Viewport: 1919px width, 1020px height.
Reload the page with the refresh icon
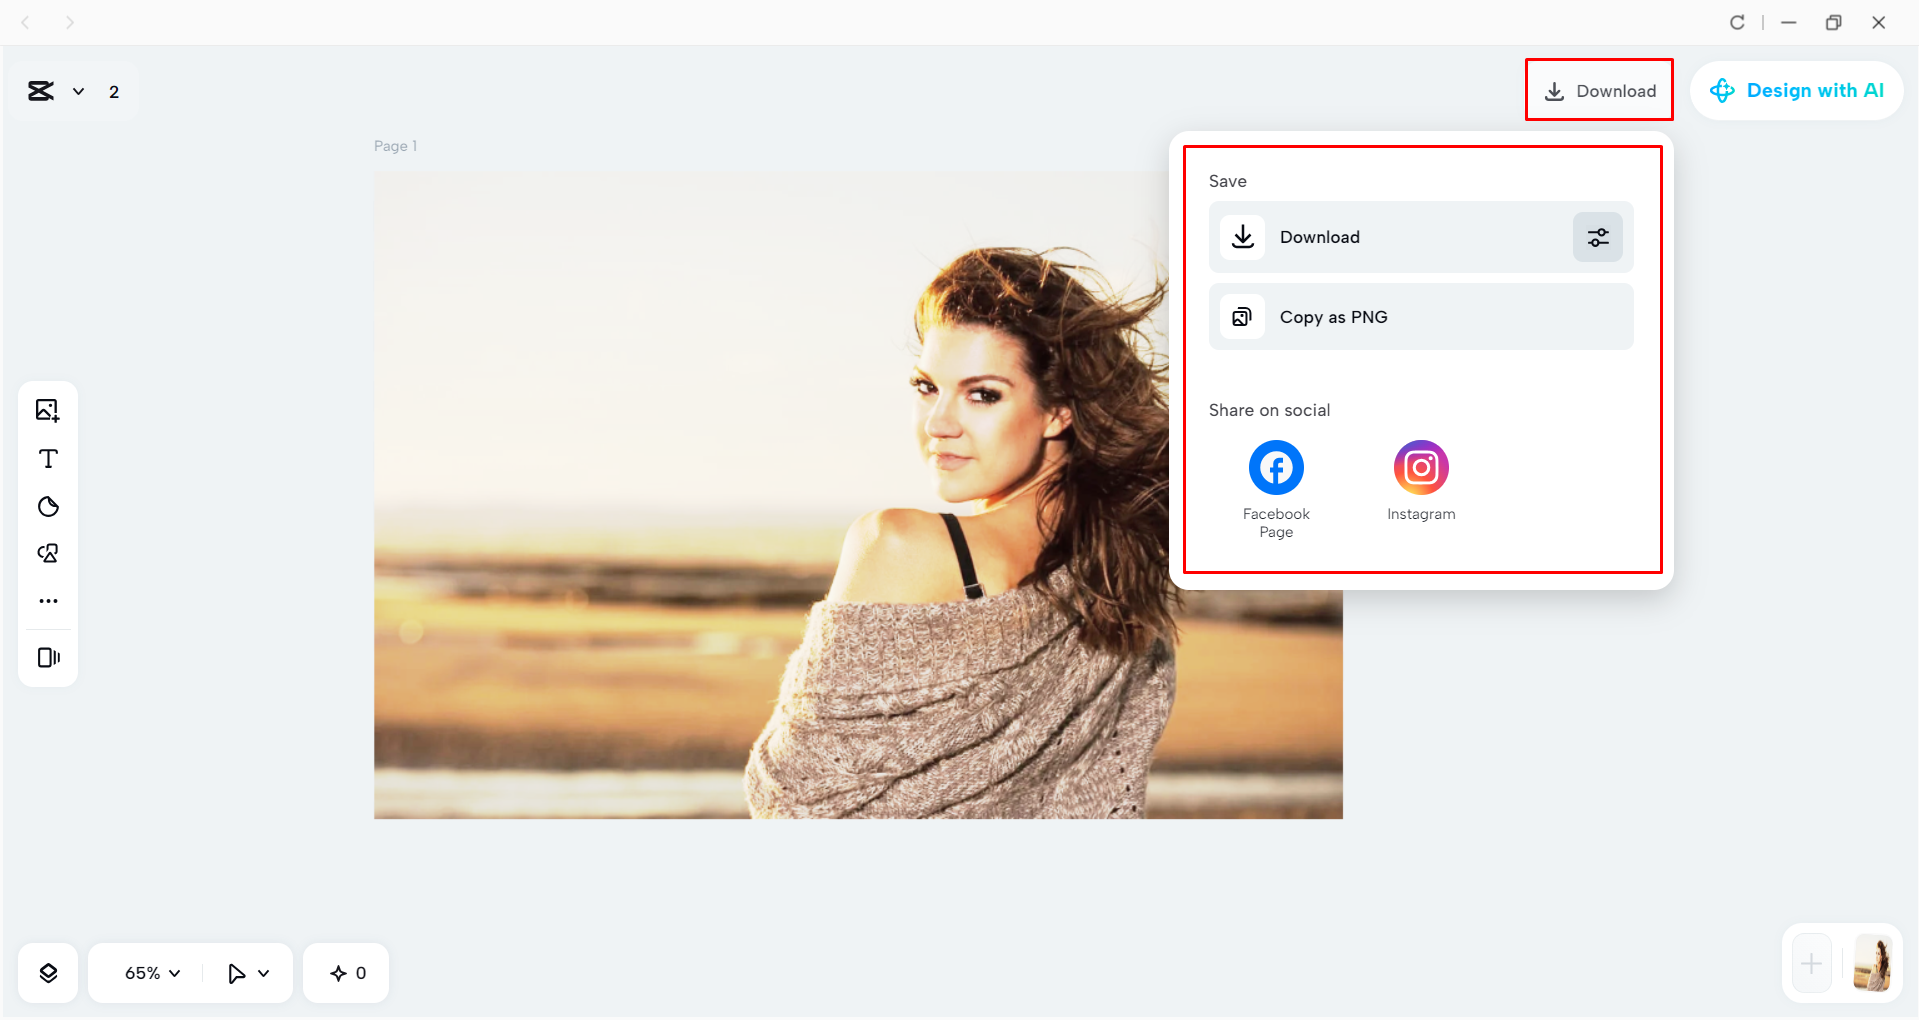1737,21
